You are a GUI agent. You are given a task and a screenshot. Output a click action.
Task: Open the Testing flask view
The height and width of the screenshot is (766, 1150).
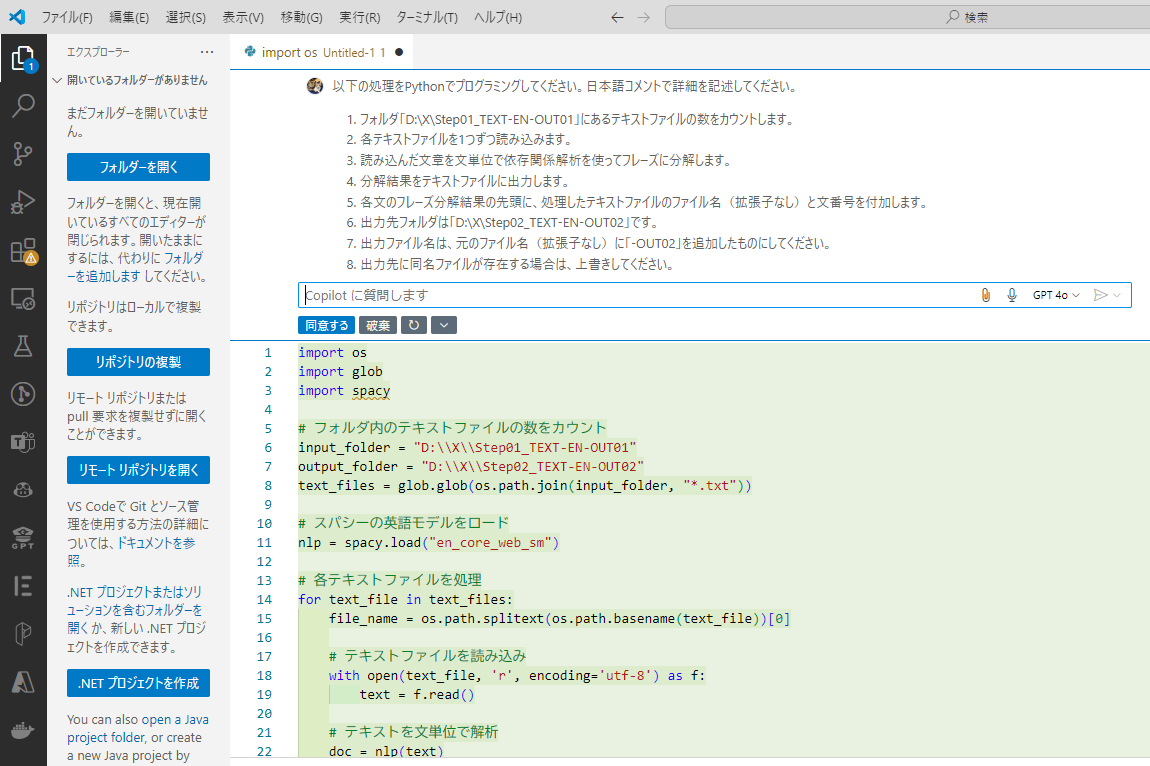23,346
